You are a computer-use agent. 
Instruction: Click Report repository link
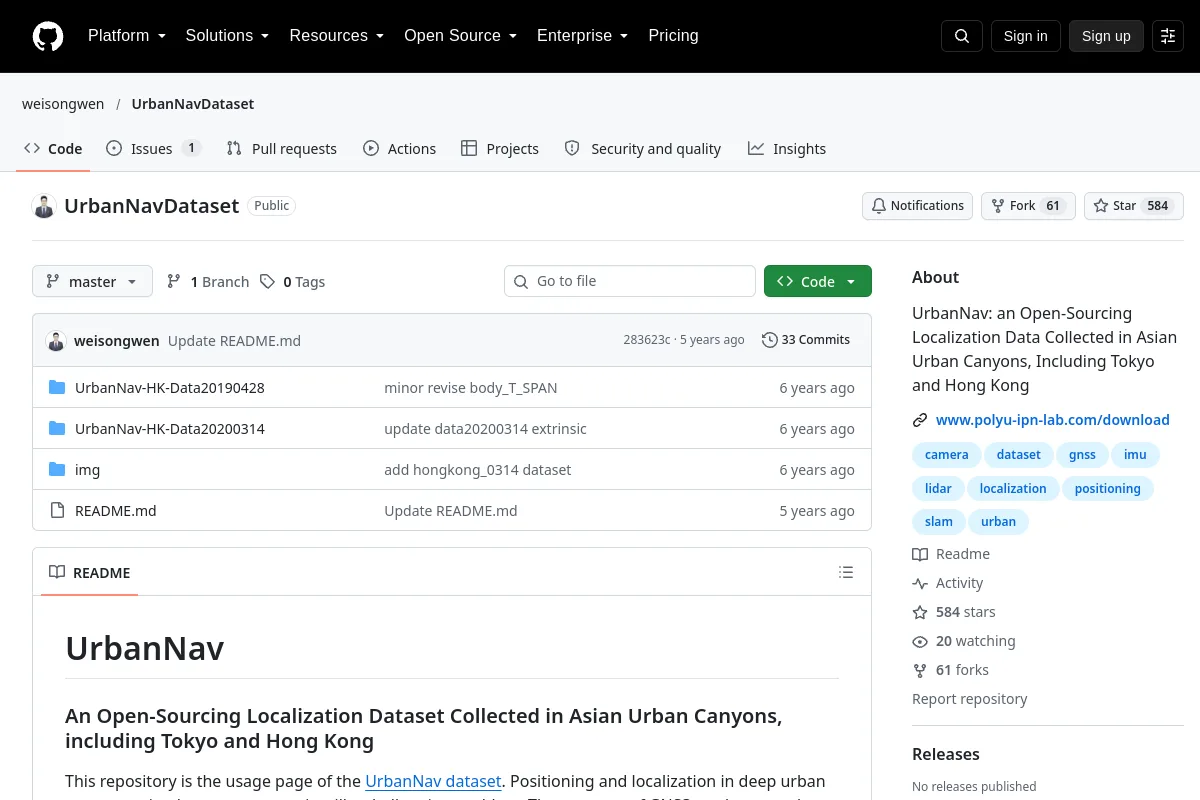pyautogui.click(x=970, y=699)
